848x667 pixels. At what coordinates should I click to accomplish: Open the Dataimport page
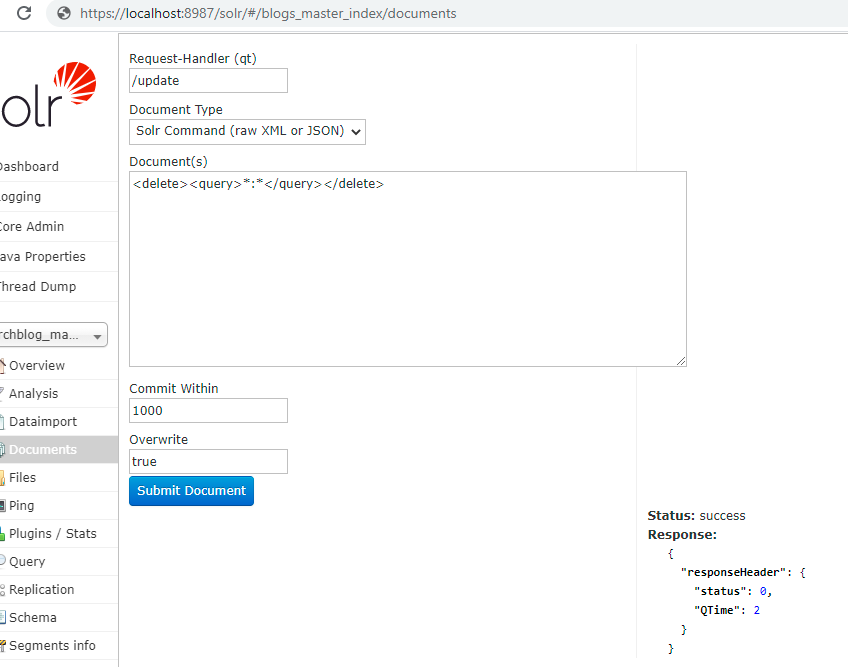click(x=43, y=421)
